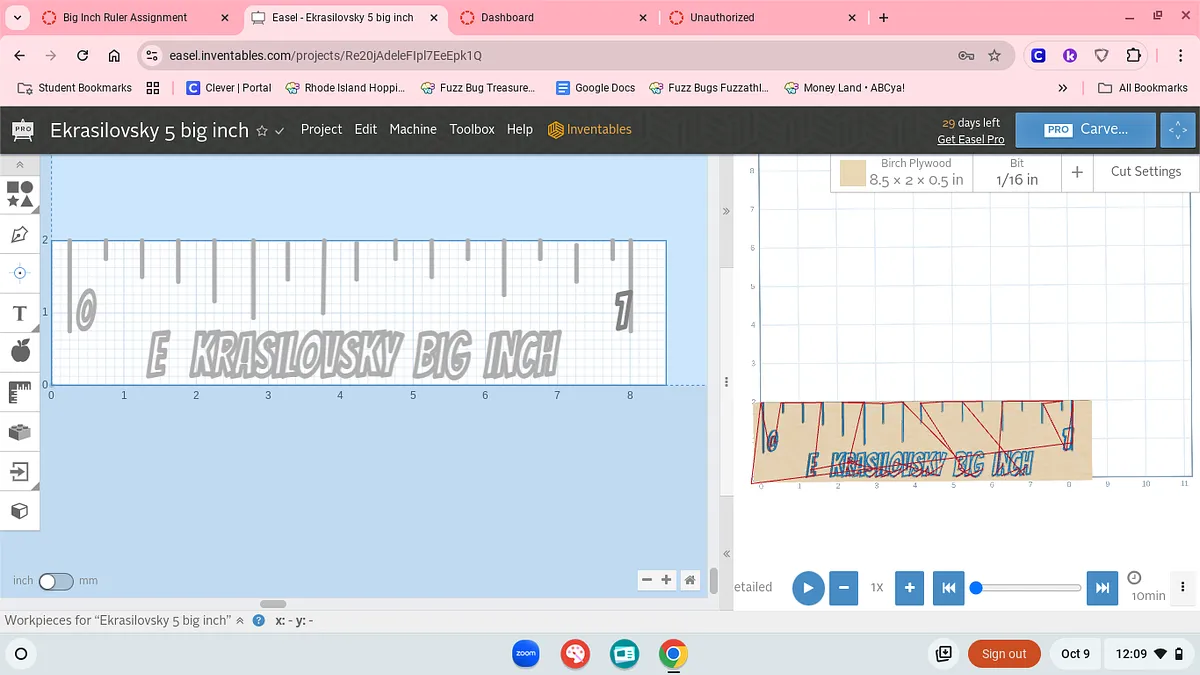Open the Toolbox menu

[x=472, y=129]
